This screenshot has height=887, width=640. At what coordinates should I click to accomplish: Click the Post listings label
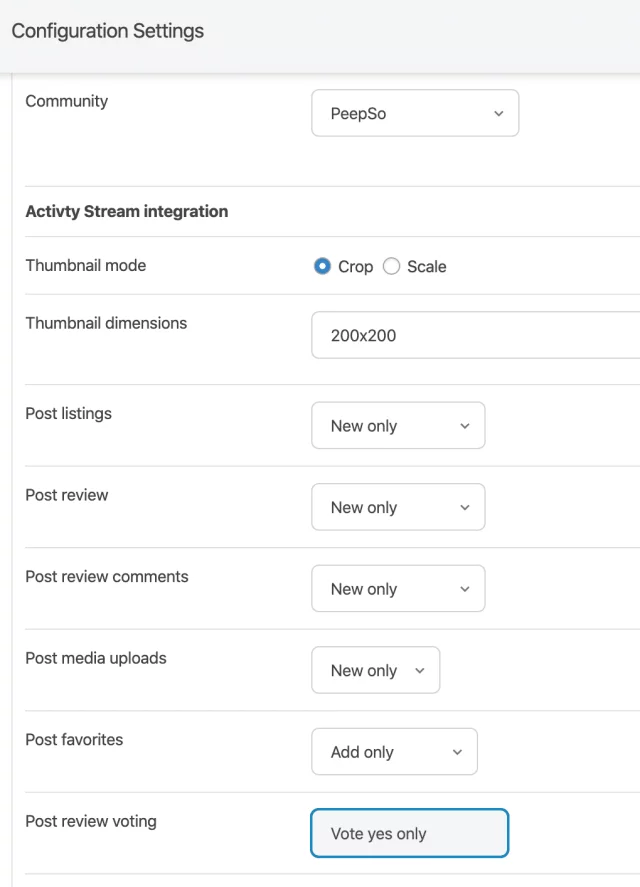(x=69, y=414)
